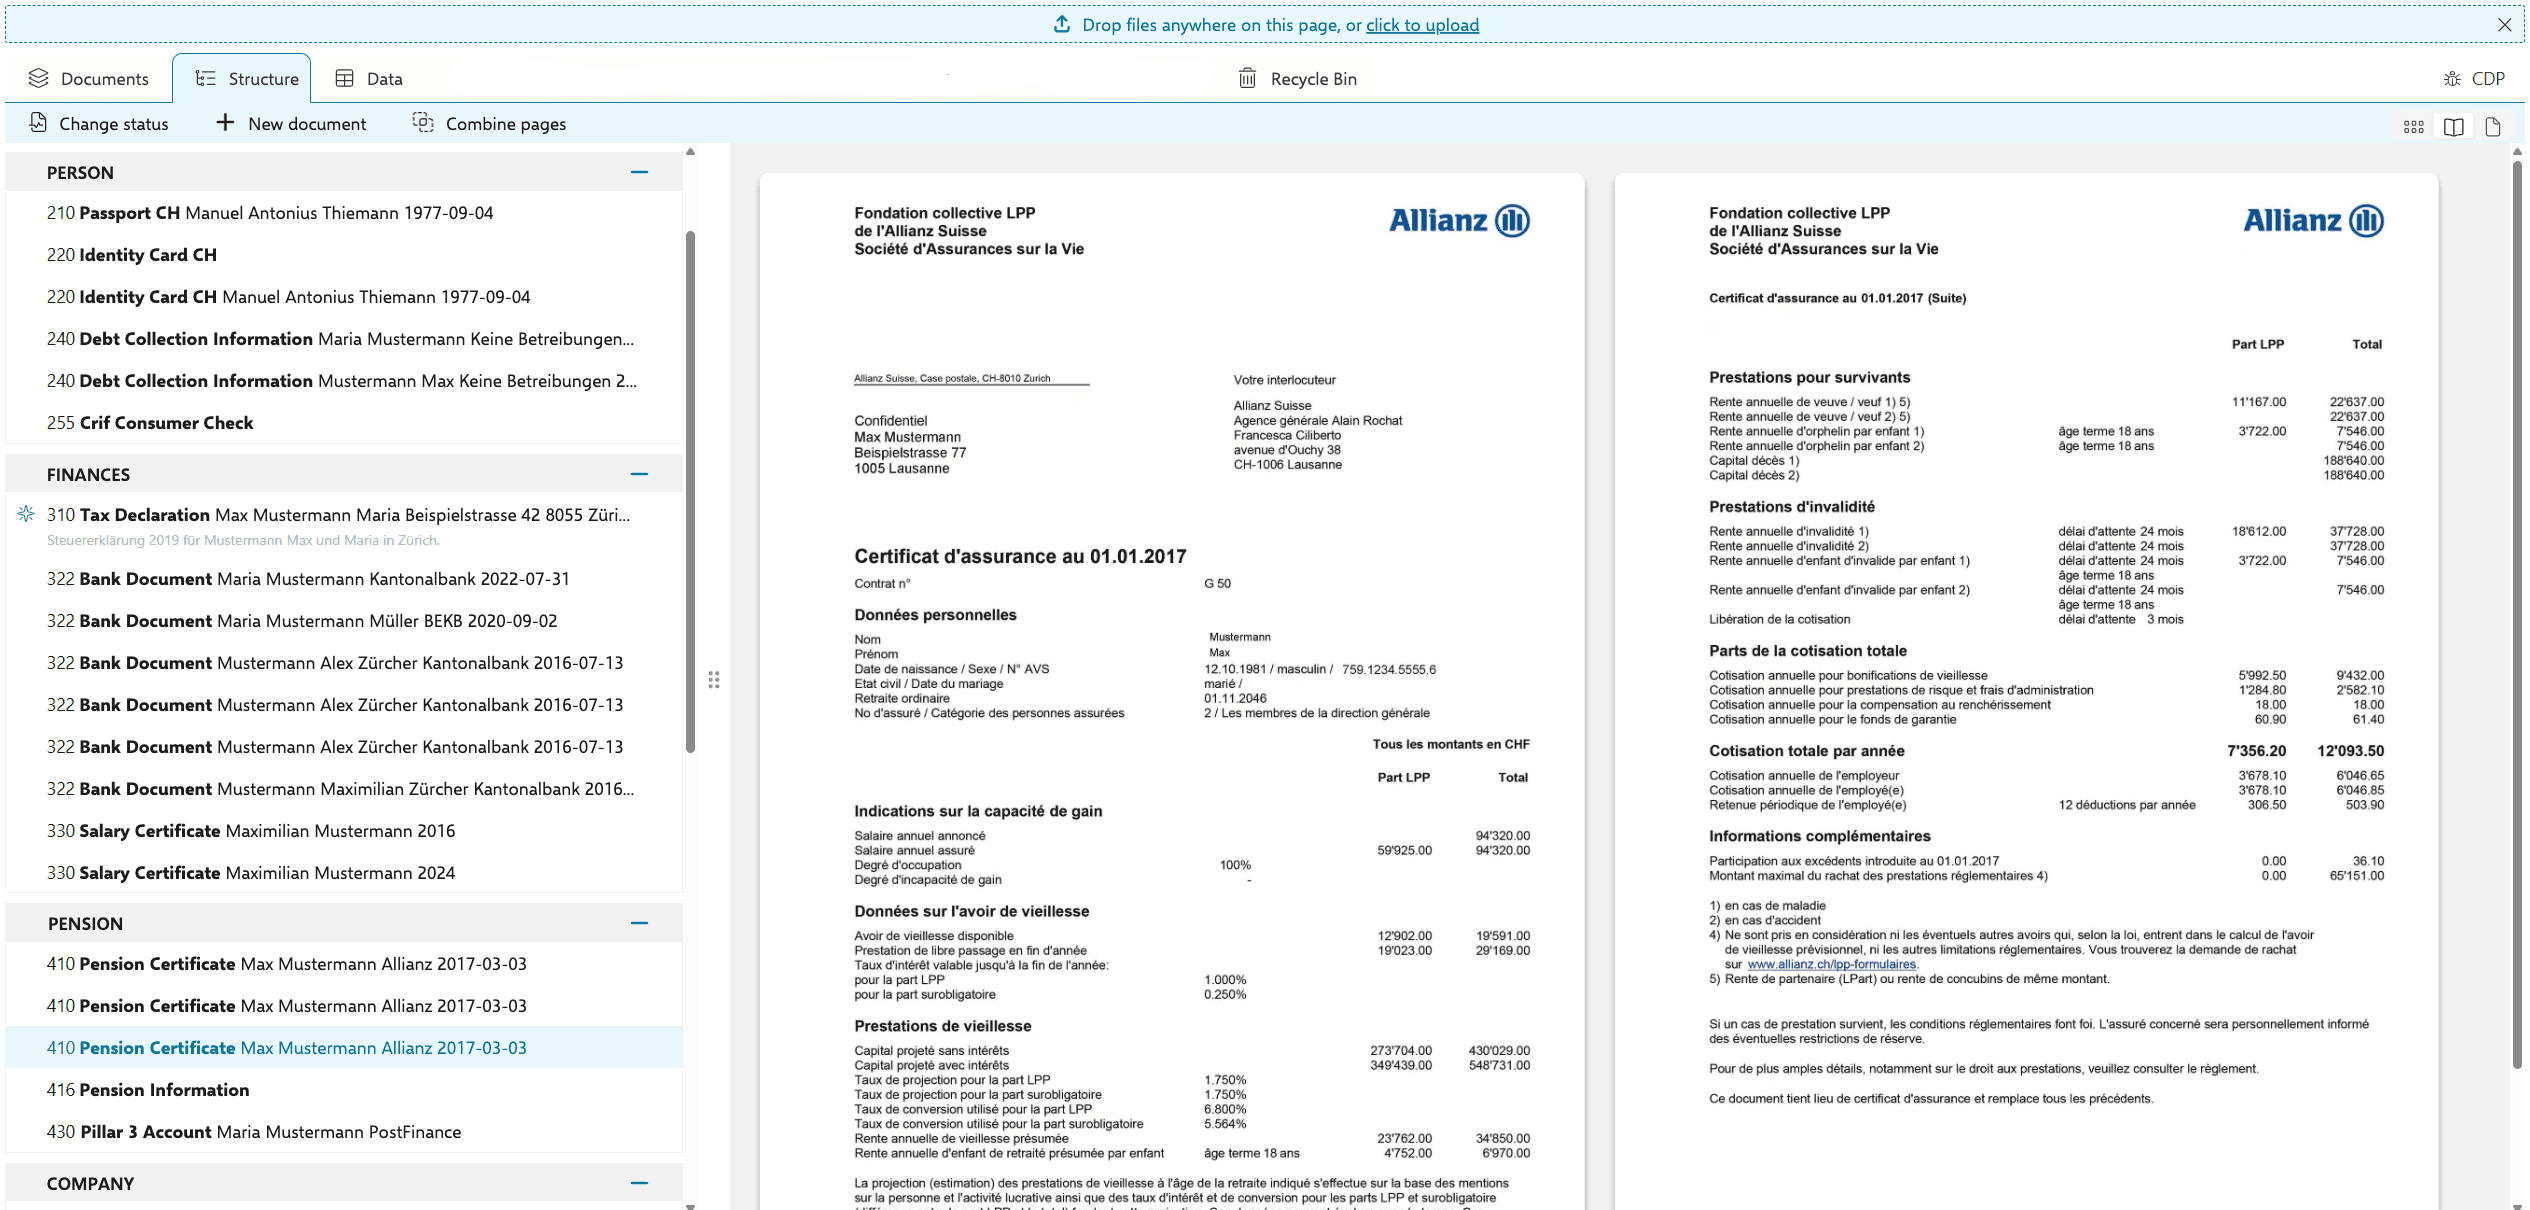This screenshot has height=1210, width=2530.
Task: Open the click to upload link
Action: [x=1422, y=25]
